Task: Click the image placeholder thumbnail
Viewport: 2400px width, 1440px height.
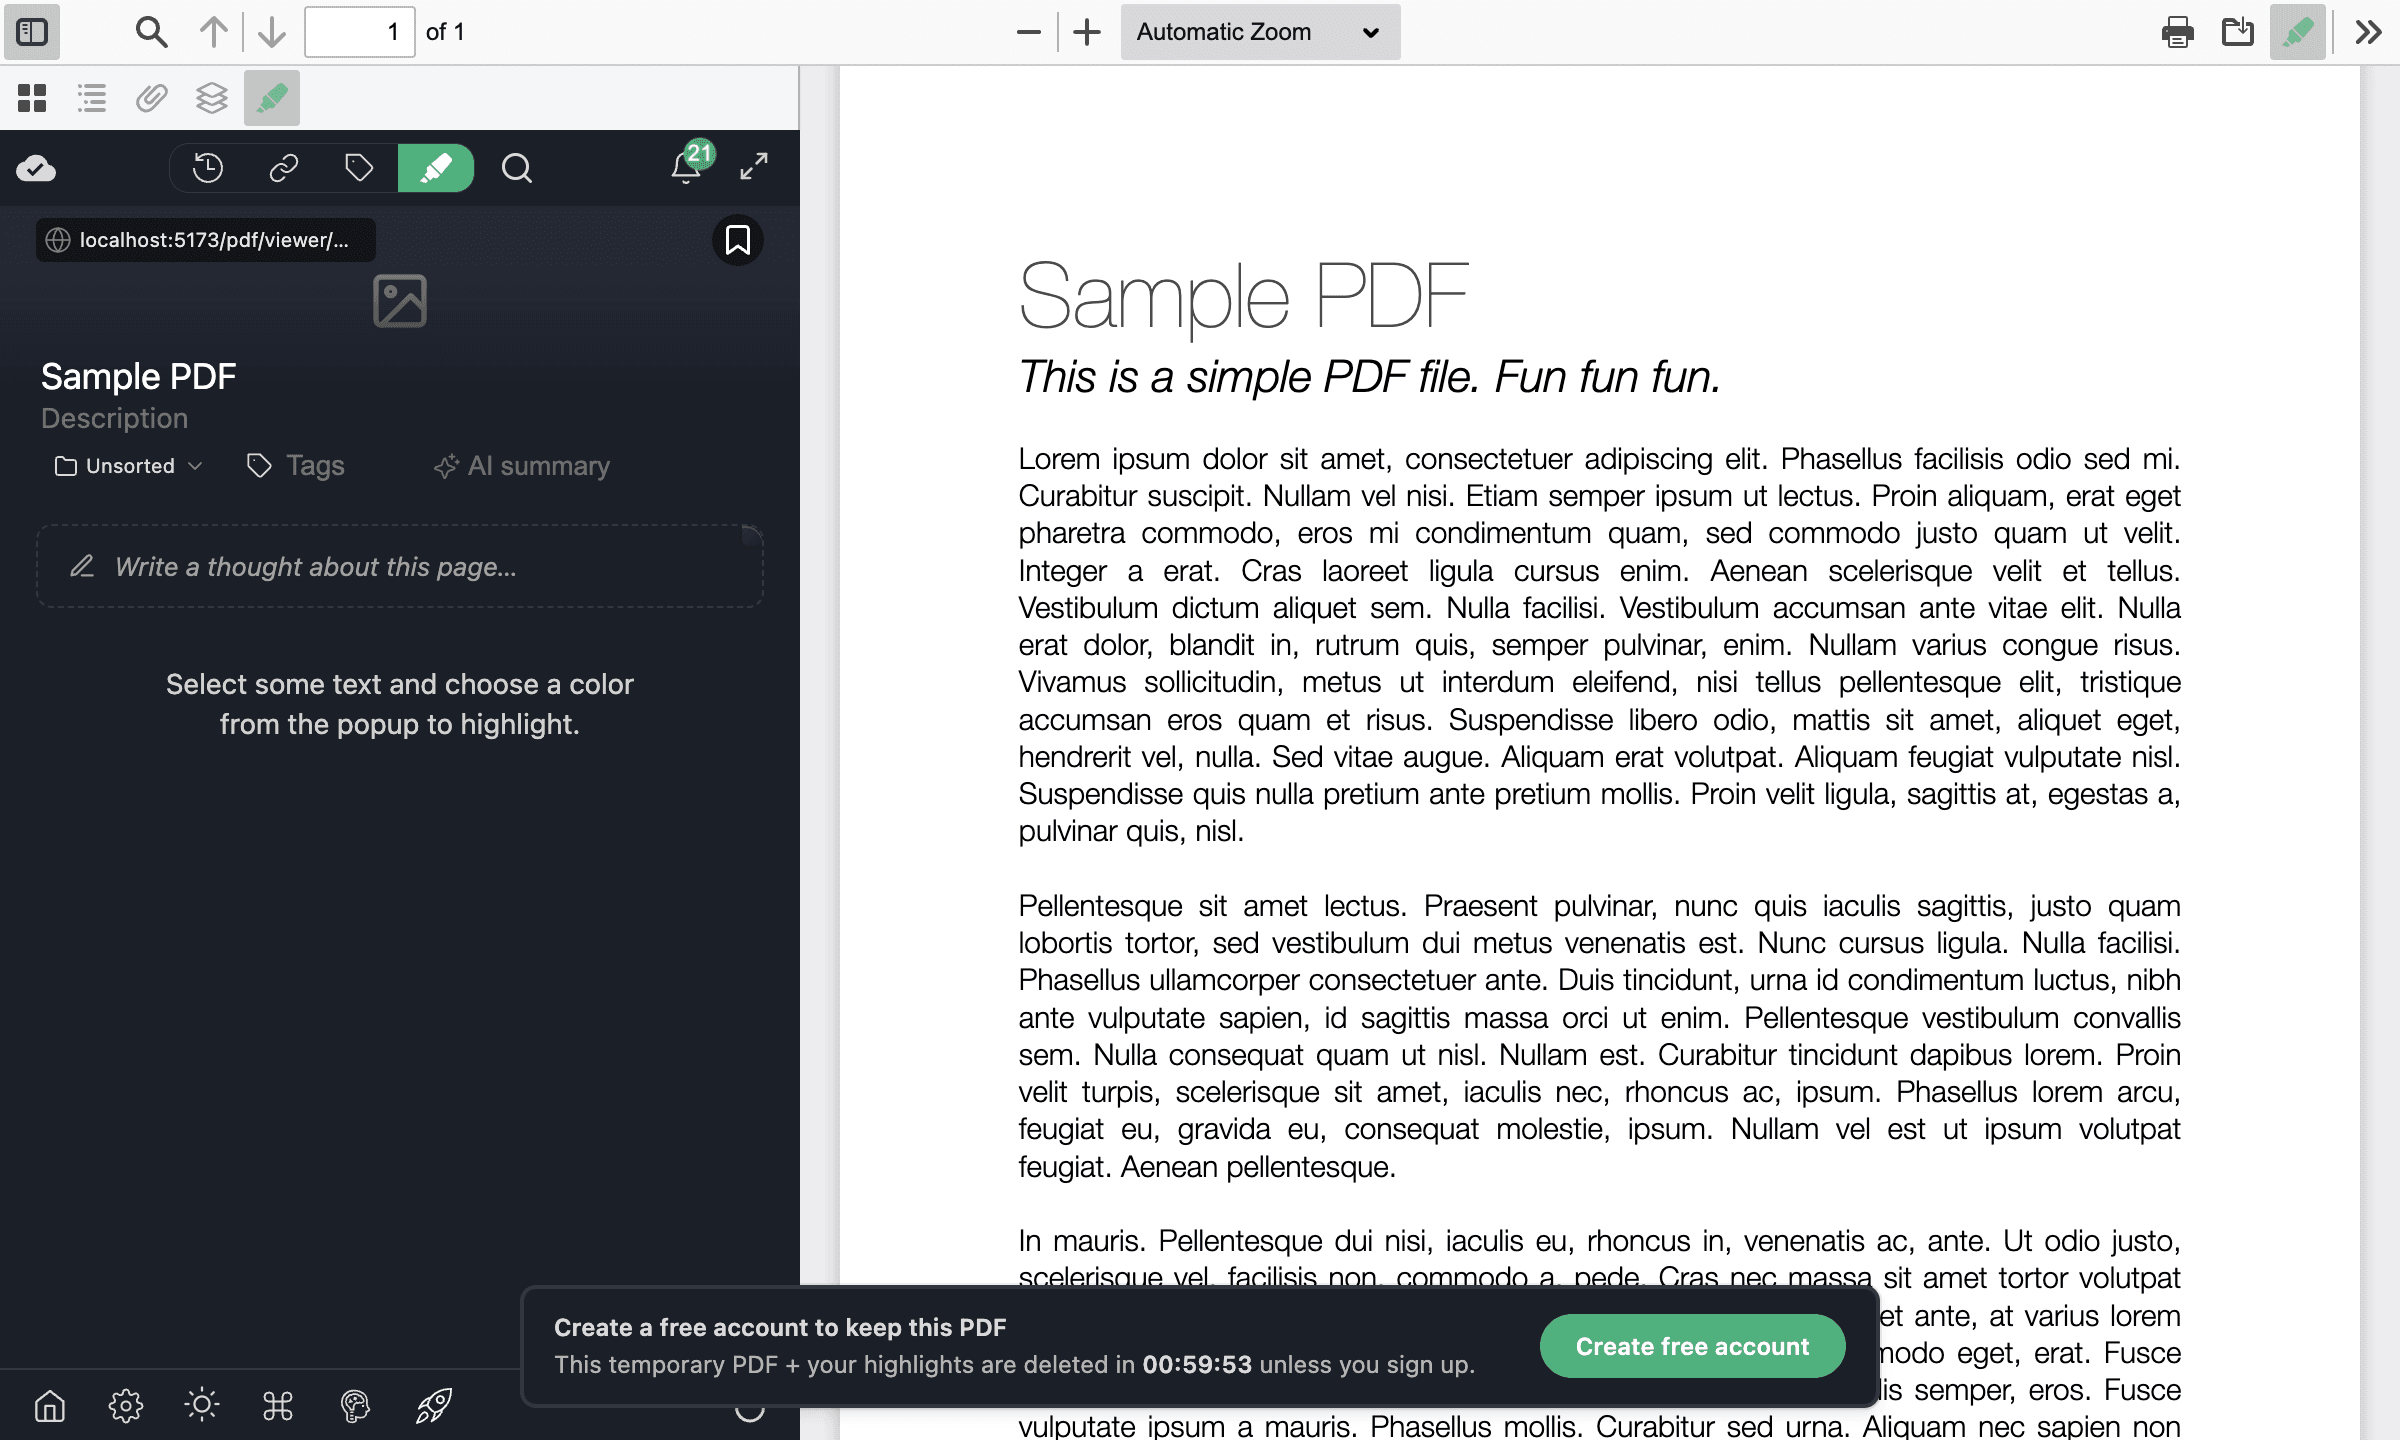Action: click(x=400, y=300)
